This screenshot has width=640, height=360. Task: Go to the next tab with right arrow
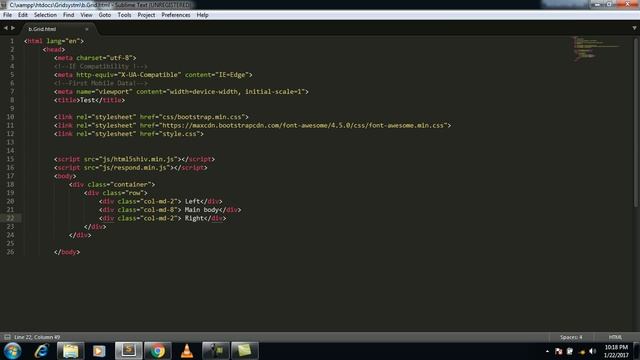pyautogui.click(x=13, y=28)
